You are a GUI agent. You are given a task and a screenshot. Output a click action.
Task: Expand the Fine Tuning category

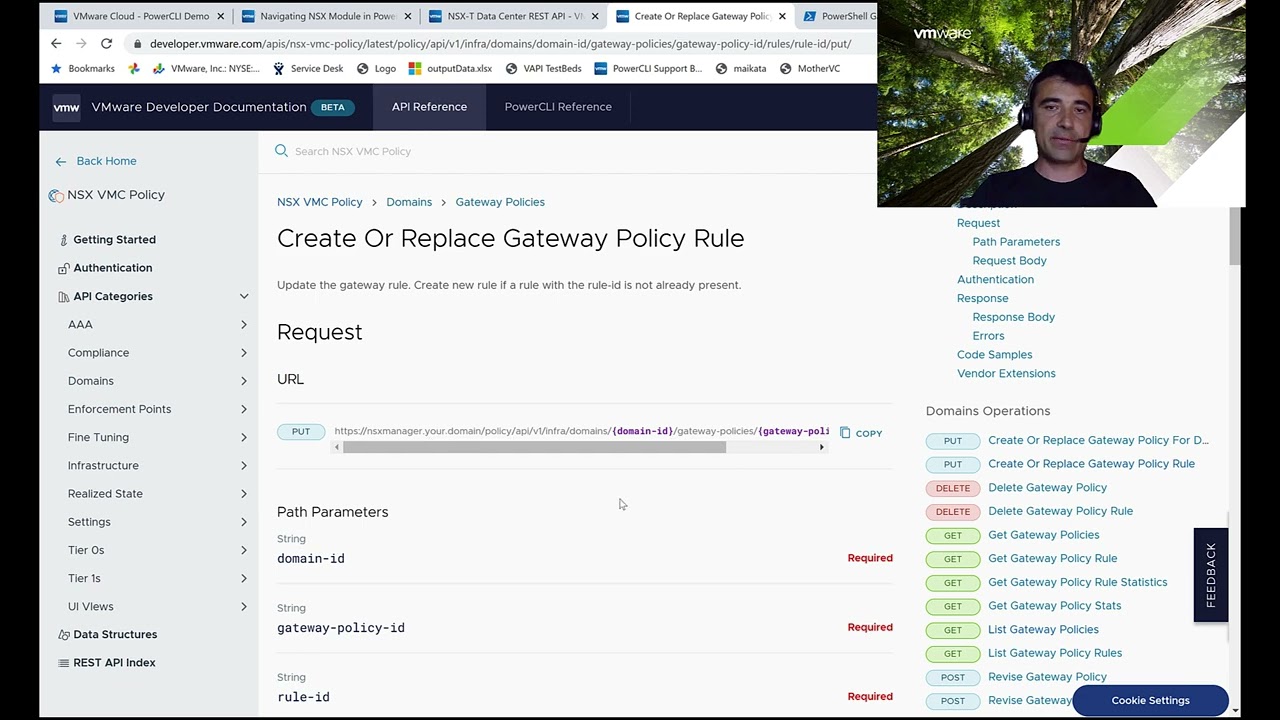[x=244, y=437]
